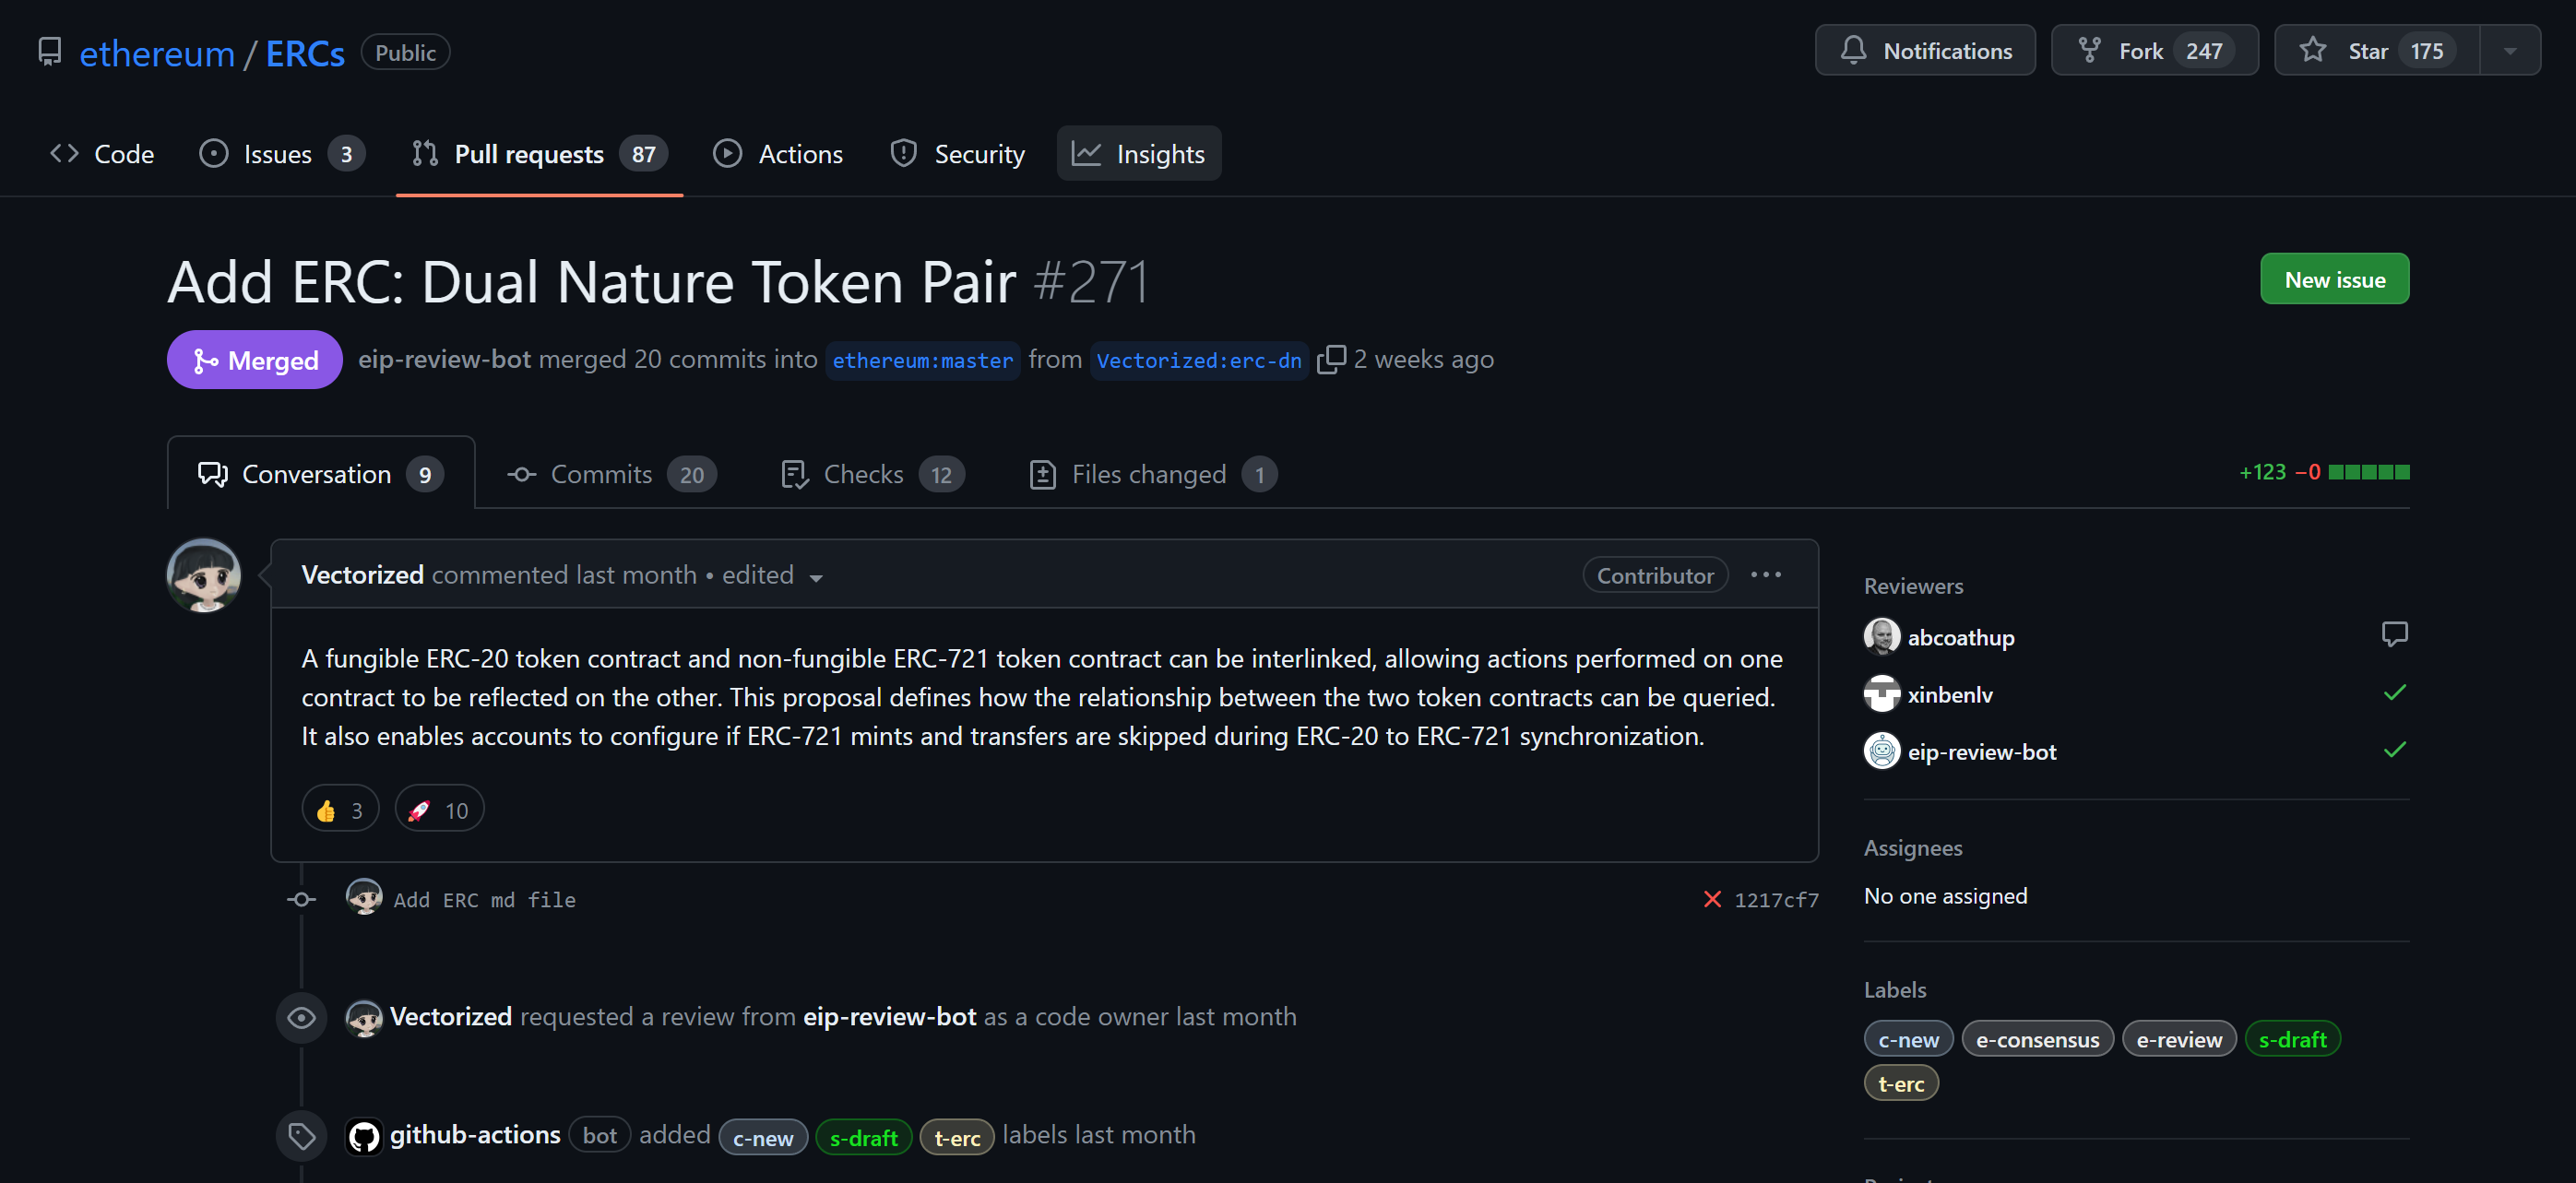Viewport: 2576px width, 1183px height.
Task: Toggle the rocket reaction with 10
Action: pyautogui.click(x=439, y=810)
